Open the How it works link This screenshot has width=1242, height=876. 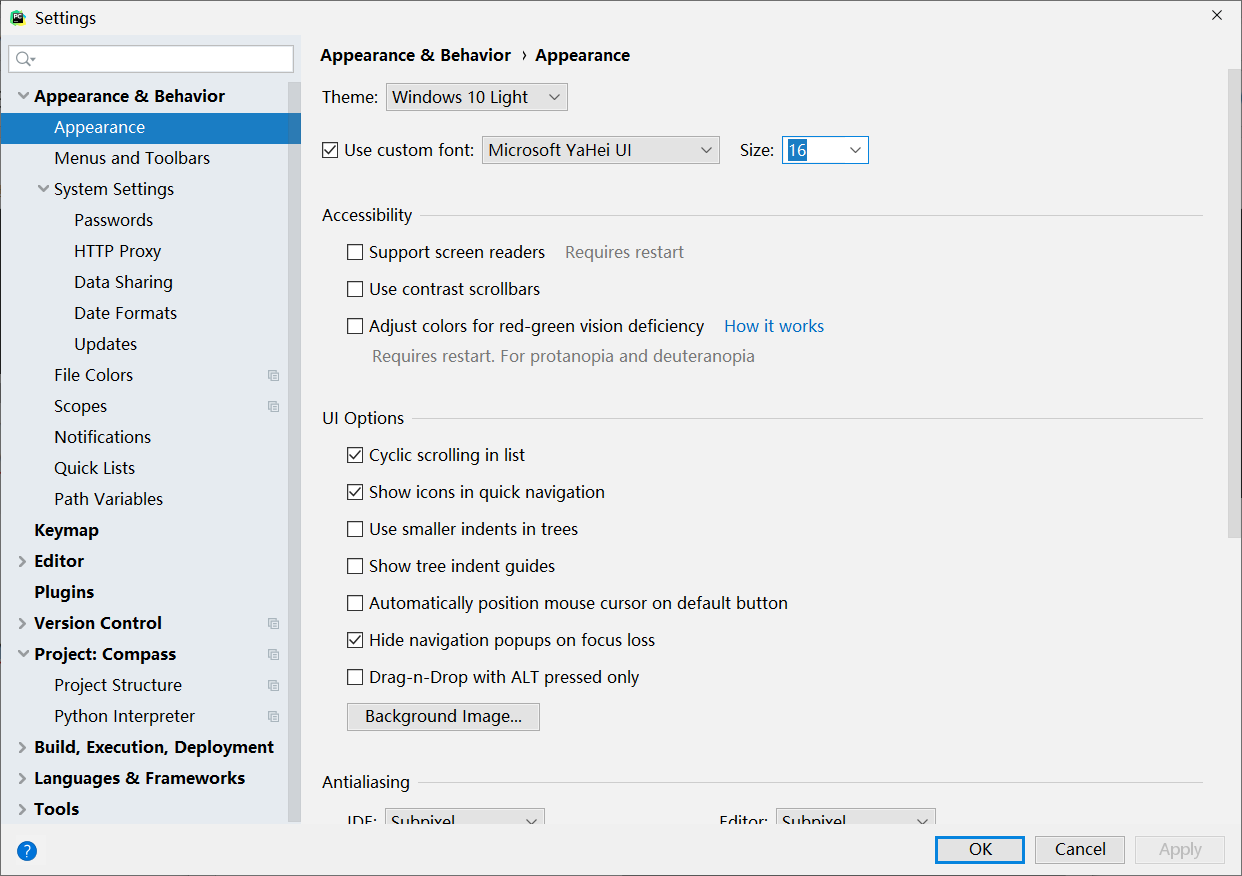coord(774,326)
